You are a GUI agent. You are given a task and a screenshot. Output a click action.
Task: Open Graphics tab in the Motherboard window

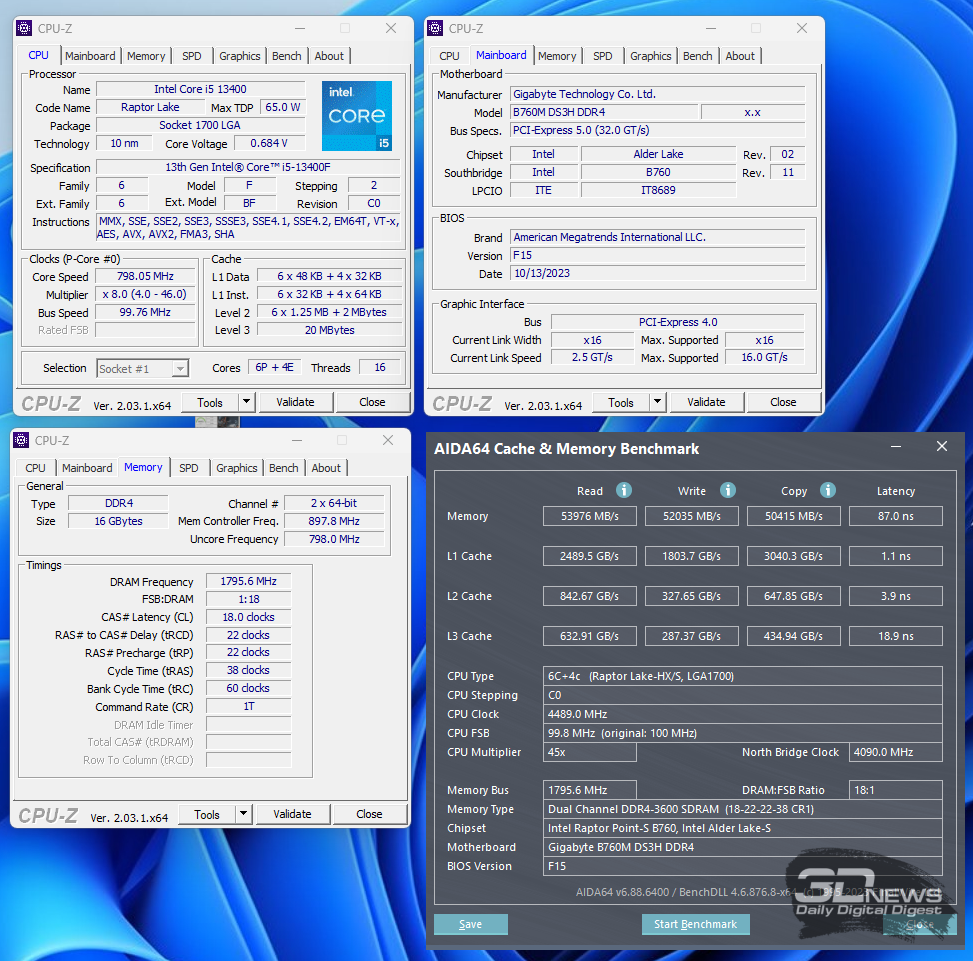coord(650,56)
